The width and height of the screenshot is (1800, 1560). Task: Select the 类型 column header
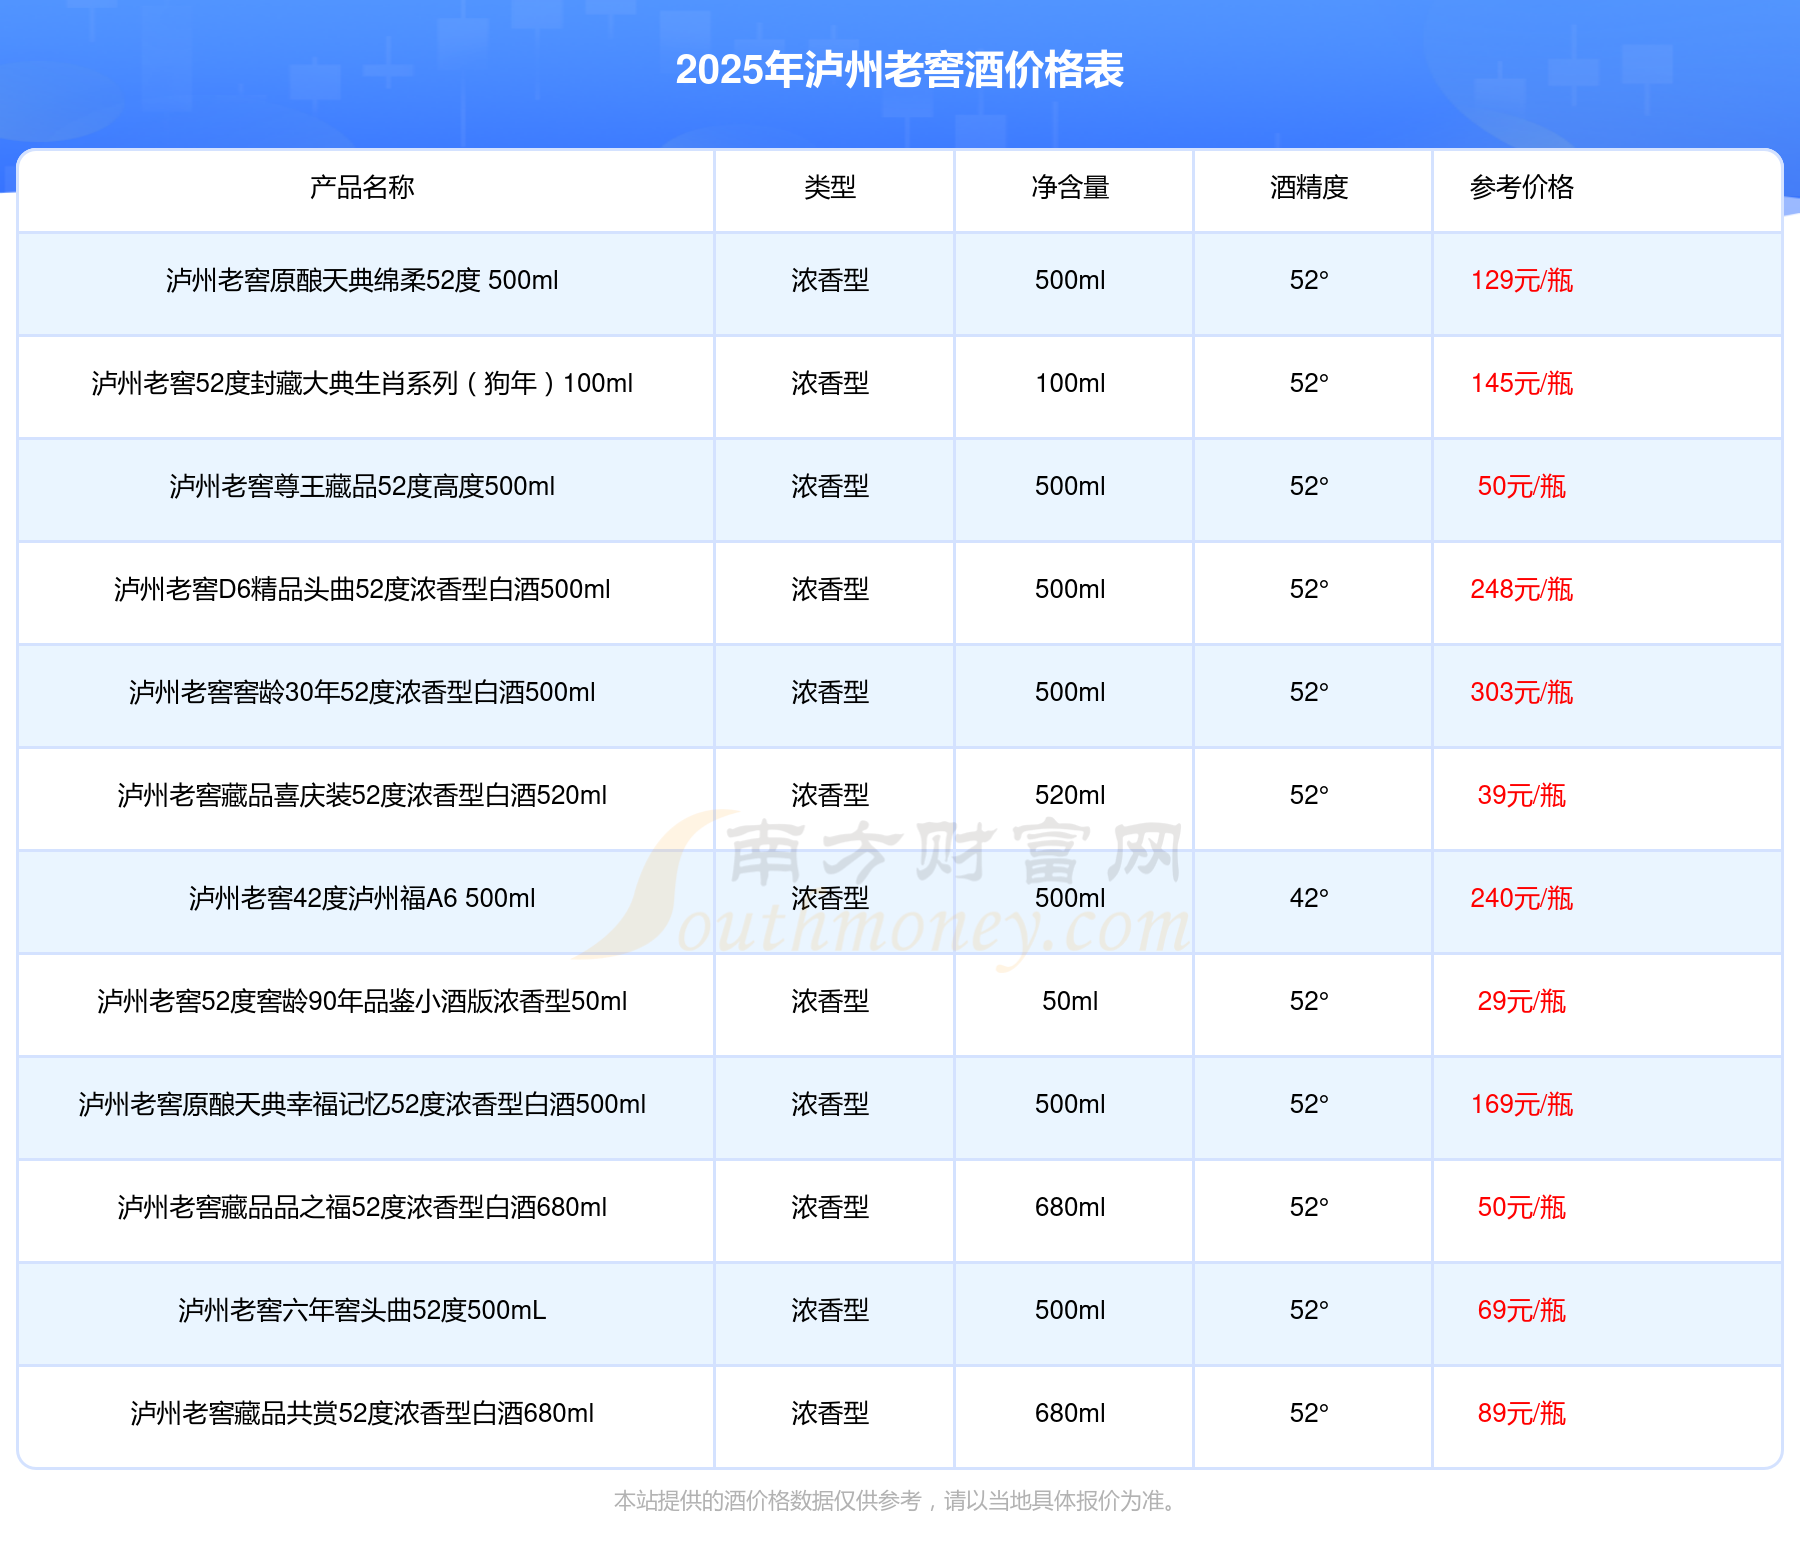click(x=830, y=187)
